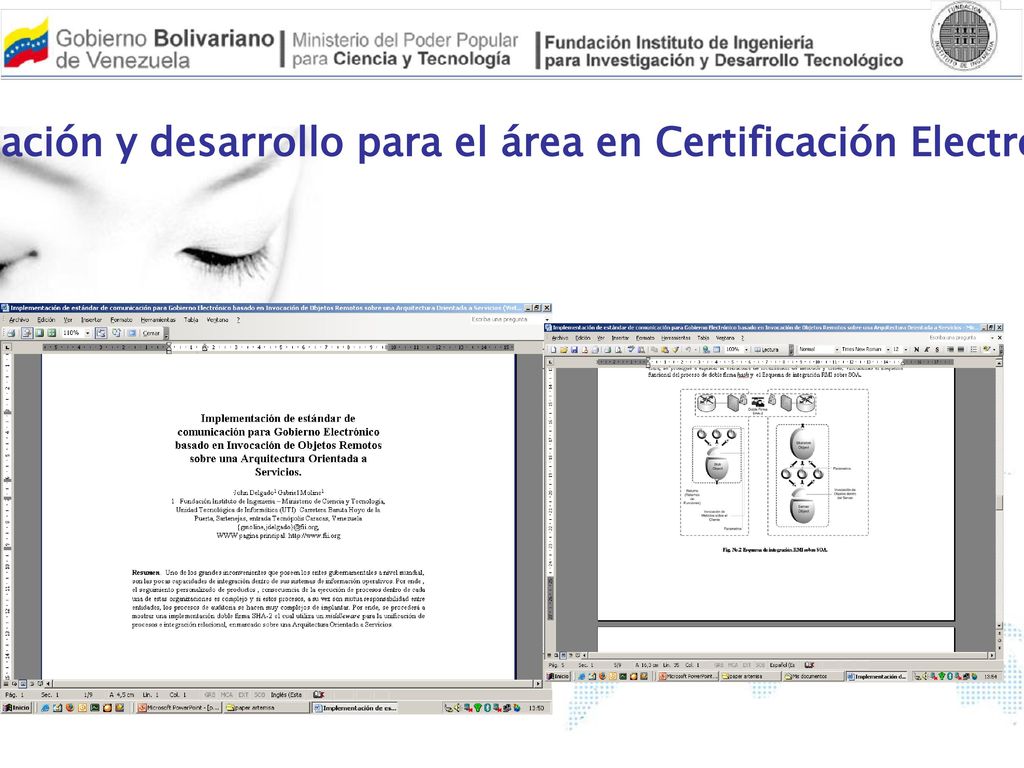Click the Cerrar preview button in left window
The image size is (1024, 768).
[x=152, y=333]
